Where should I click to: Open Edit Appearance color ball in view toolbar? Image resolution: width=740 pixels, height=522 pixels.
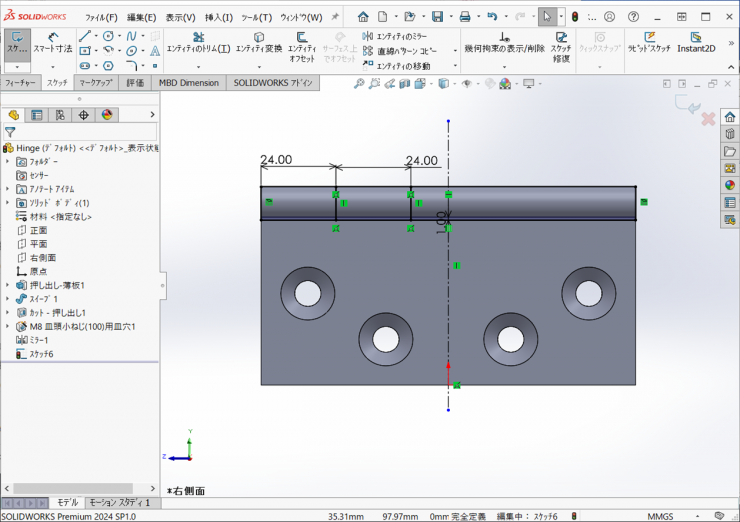click(503, 84)
